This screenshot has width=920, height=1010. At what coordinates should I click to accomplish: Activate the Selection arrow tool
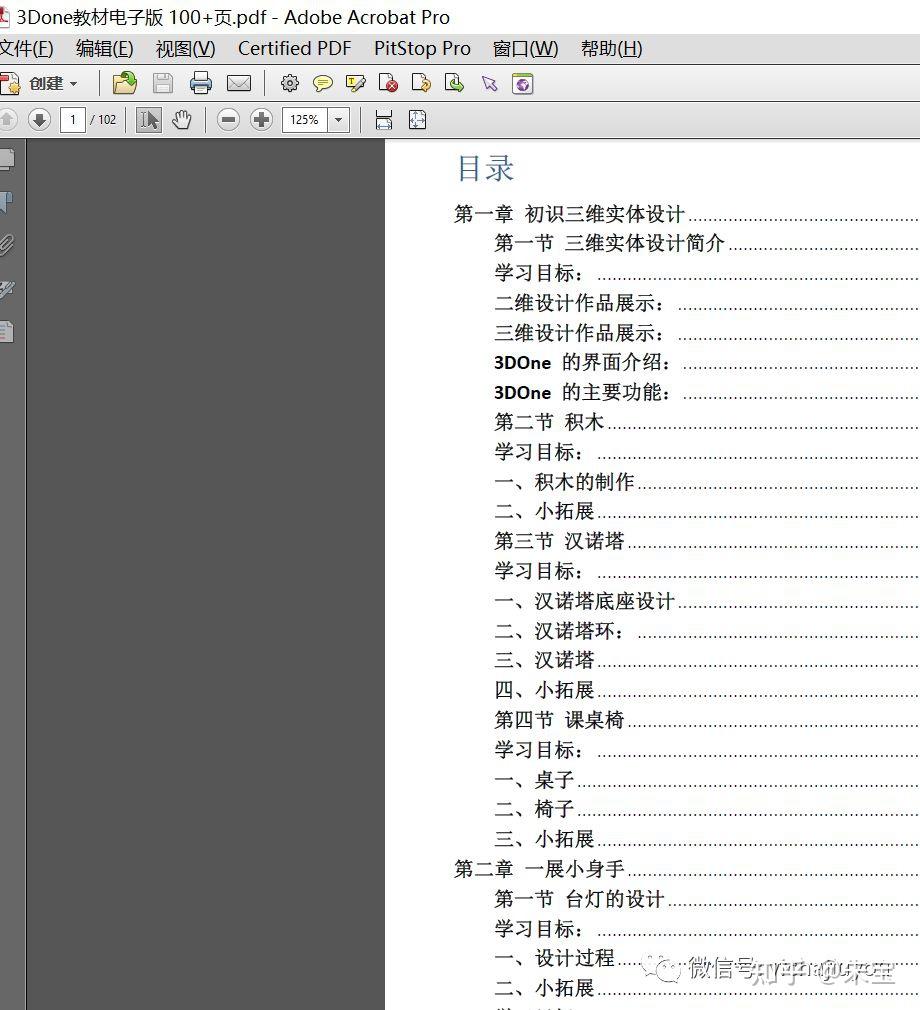[x=151, y=119]
